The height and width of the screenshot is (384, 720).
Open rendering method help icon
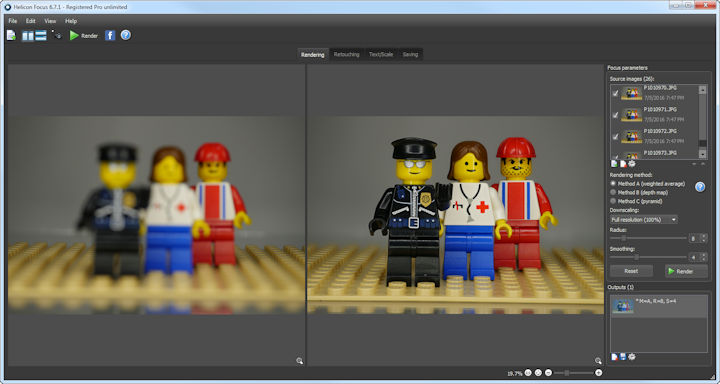[x=700, y=187]
